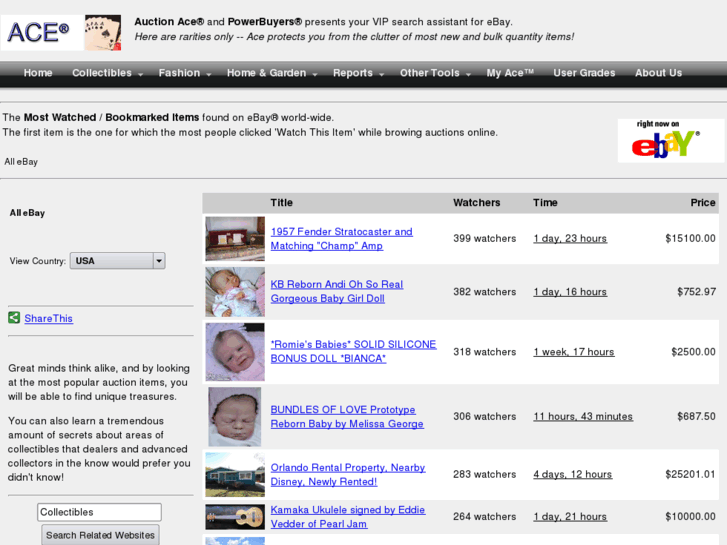Screen dimensions: 727x545
Task: Click the $10000.00 price
Action: 690,517
